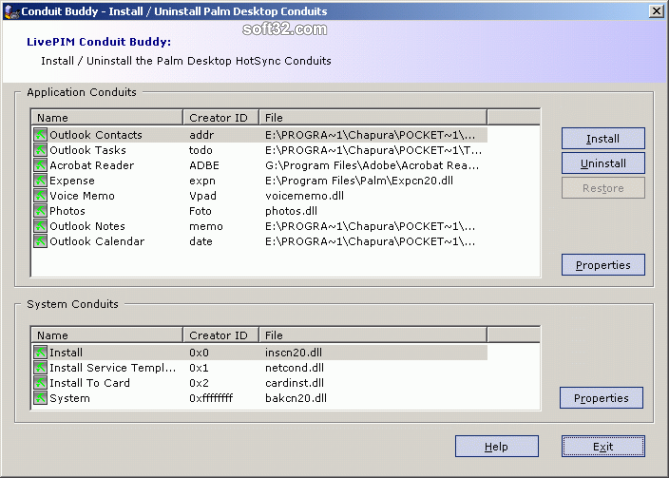Sort Application Conduits by Name header
This screenshot has width=669, height=478.
[107, 117]
